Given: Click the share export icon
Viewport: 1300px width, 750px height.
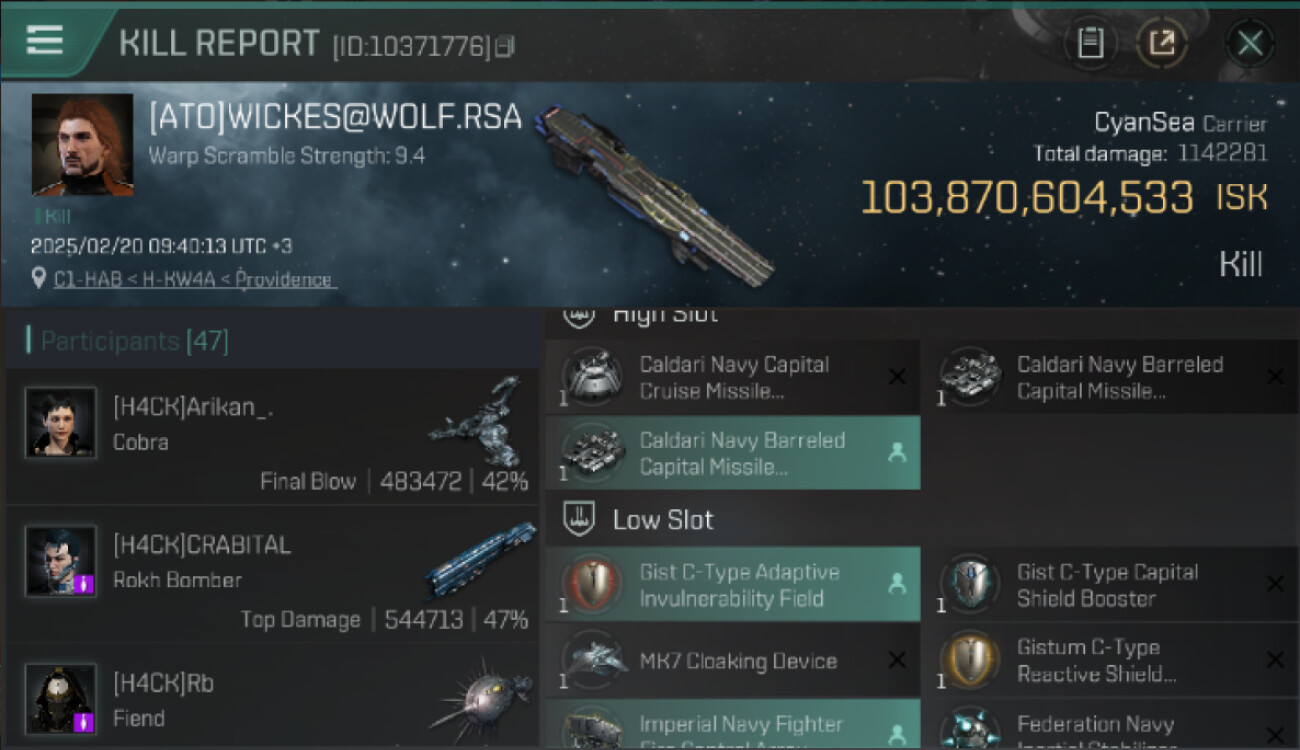Looking at the screenshot, I should 1161,43.
